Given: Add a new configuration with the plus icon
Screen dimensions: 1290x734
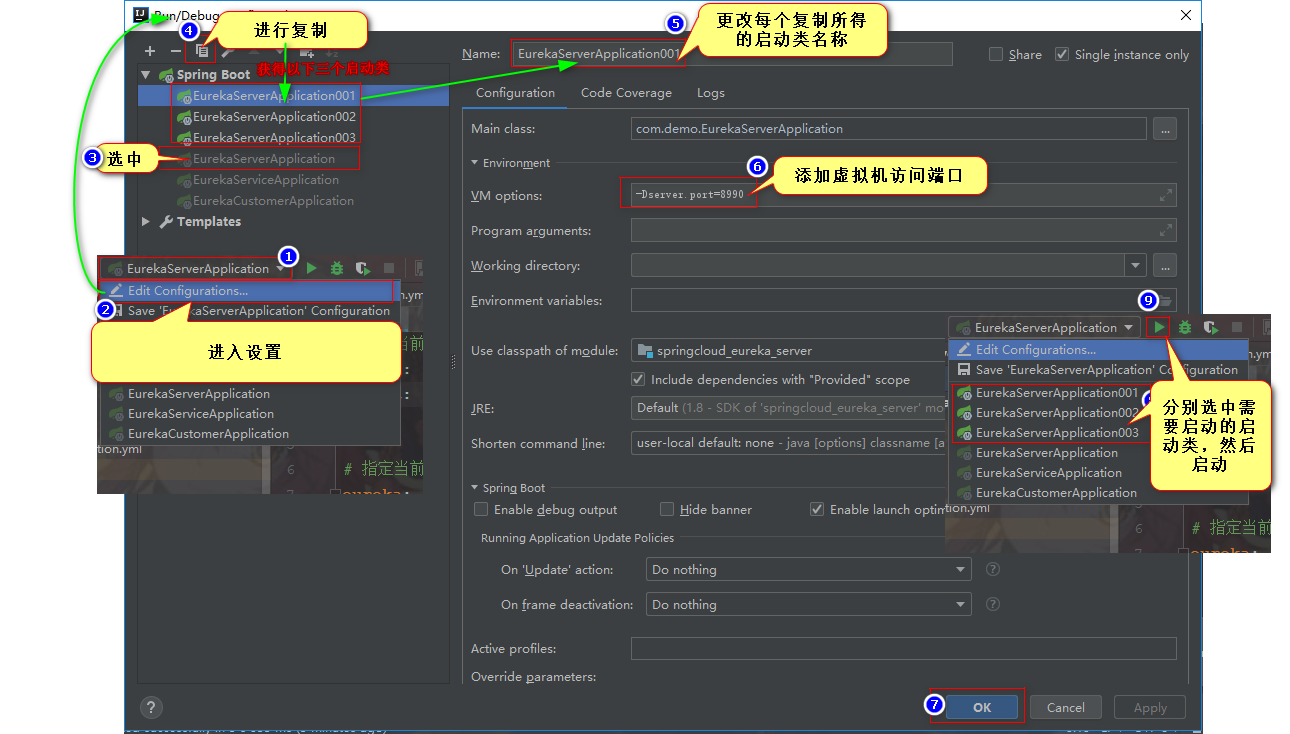Looking at the screenshot, I should pos(150,51).
